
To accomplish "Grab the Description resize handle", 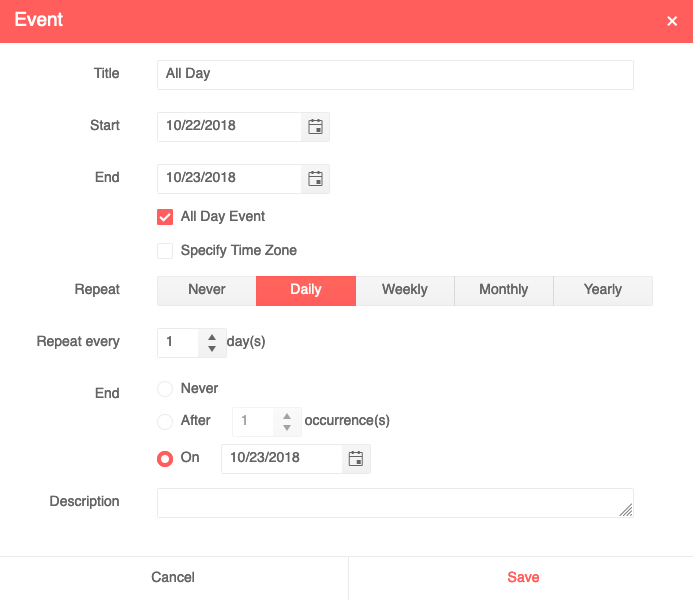I will [x=626, y=510].
